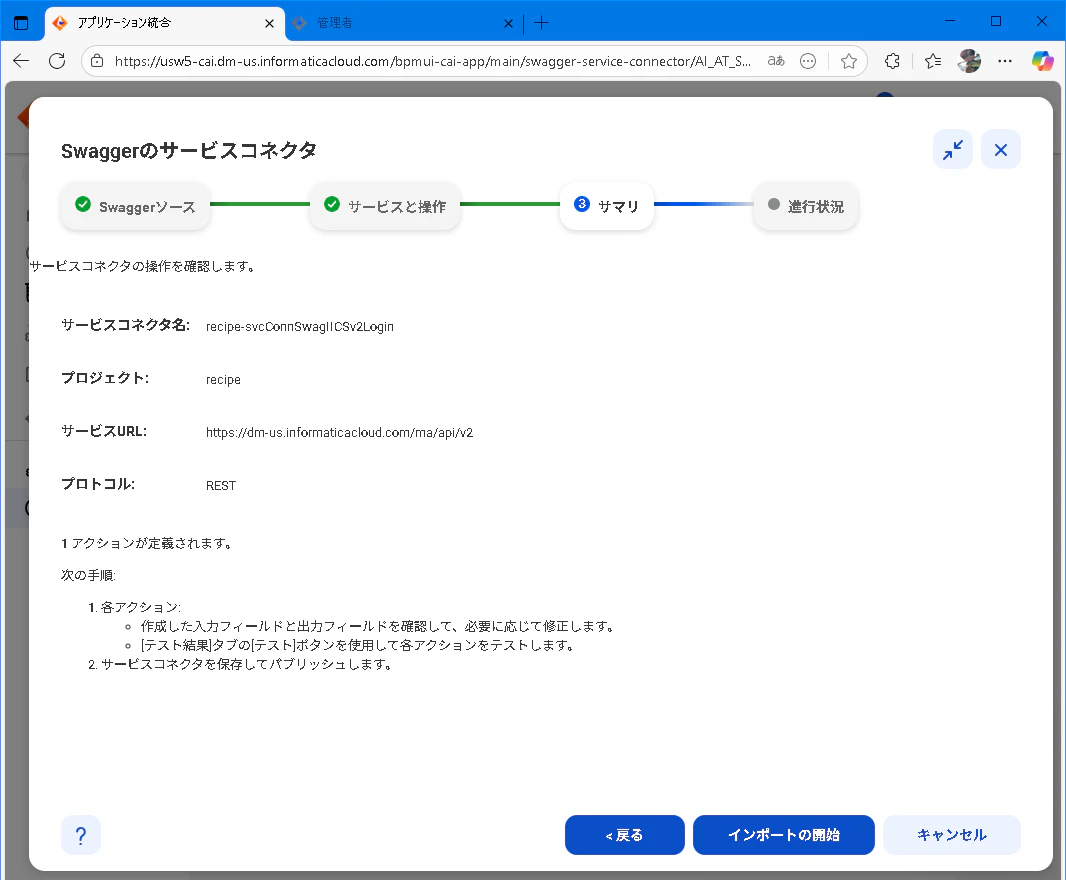Open a new browser tab

pyautogui.click(x=541, y=23)
